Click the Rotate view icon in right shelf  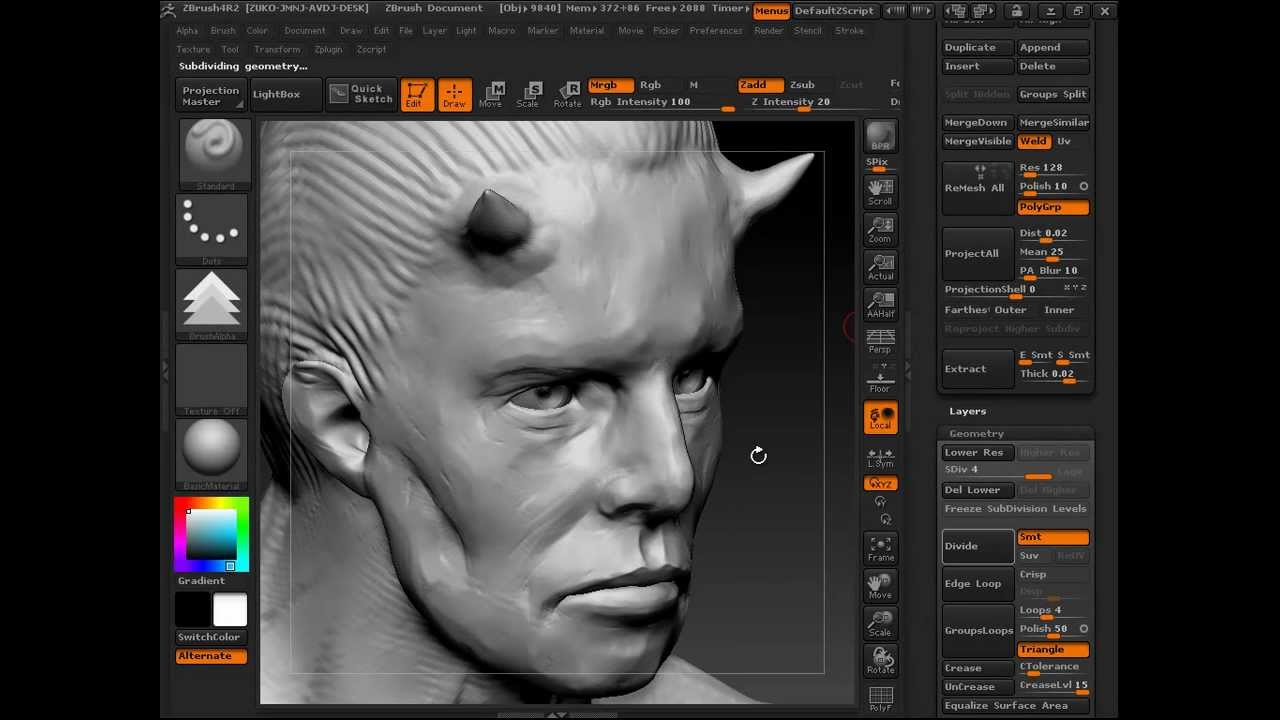880,660
